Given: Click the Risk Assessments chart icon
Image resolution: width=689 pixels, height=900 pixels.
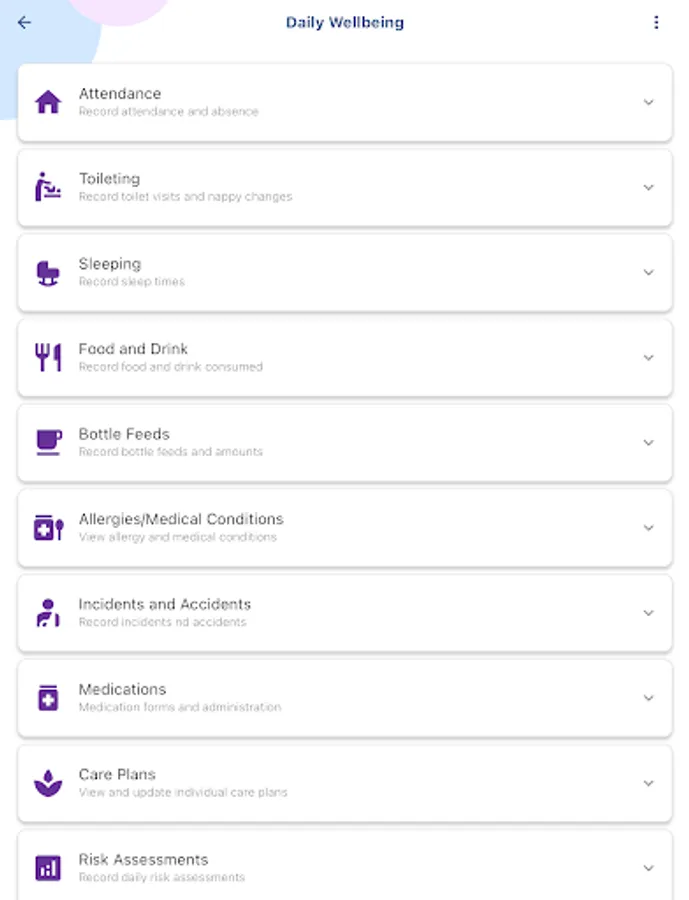Looking at the screenshot, I should click(48, 867).
